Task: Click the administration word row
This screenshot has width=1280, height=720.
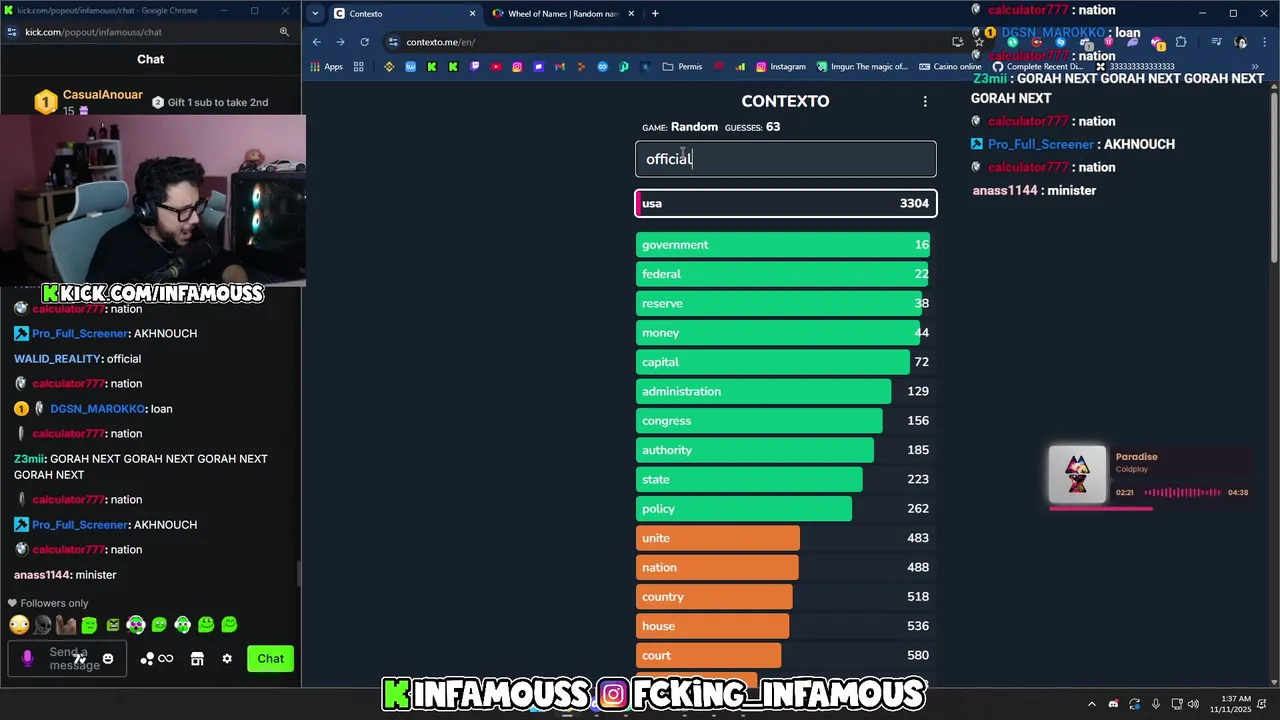Action: 786,391
